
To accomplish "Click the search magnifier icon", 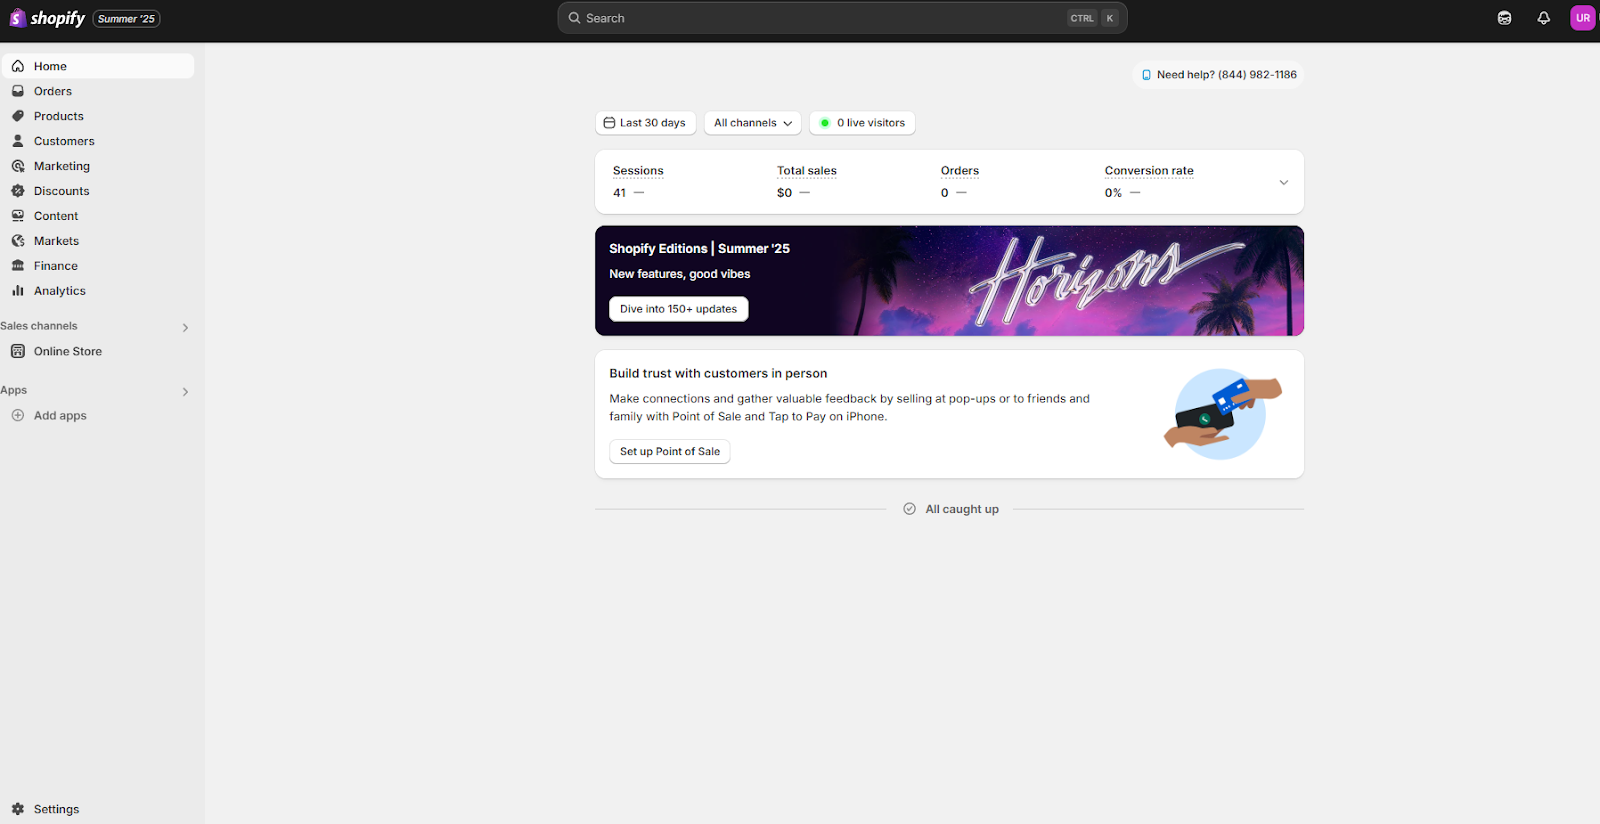I will pos(575,18).
